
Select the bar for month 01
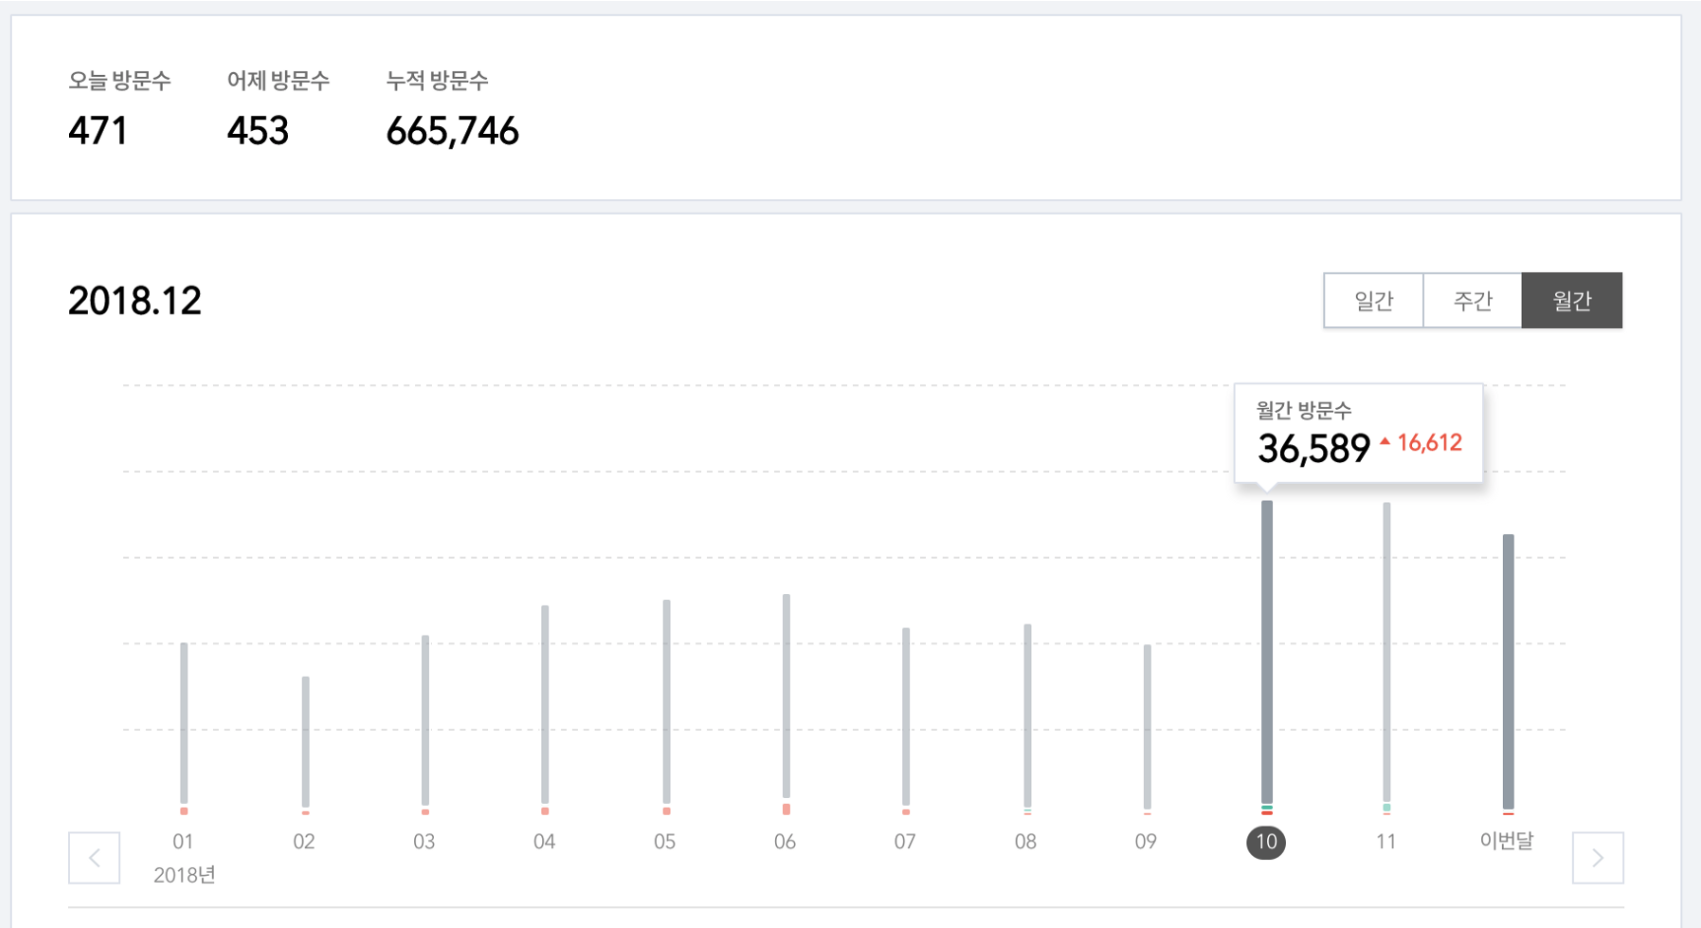[x=184, y=723]
